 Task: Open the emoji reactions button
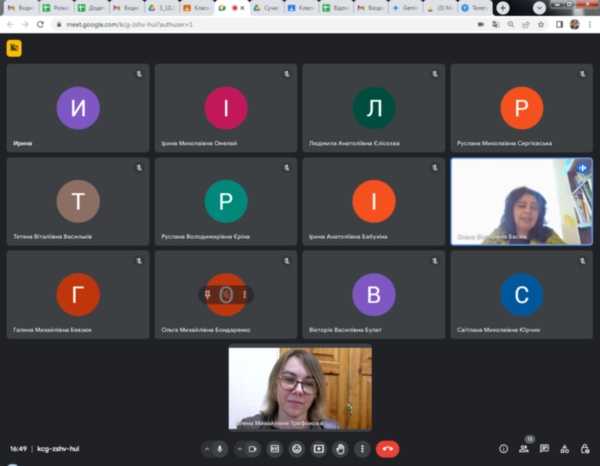coord(297,449)
